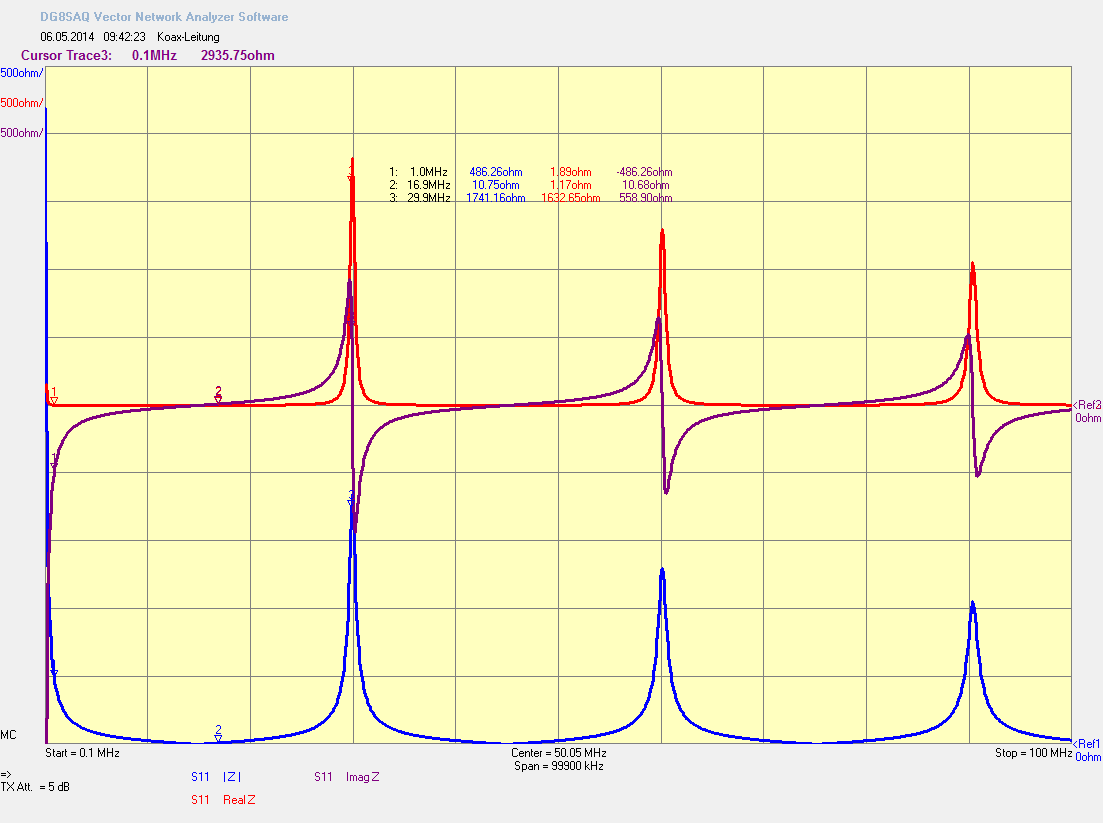
Task: Click the blue '|Z|' trace format label
Action: tap(231, 777)
